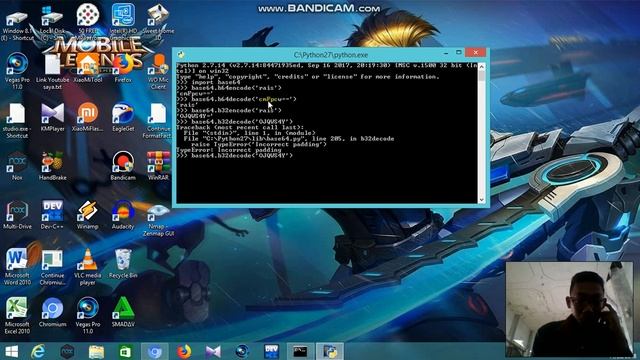Launch XiaoMiTool from the desktop
640x360 pixels.
click(88, 69)
